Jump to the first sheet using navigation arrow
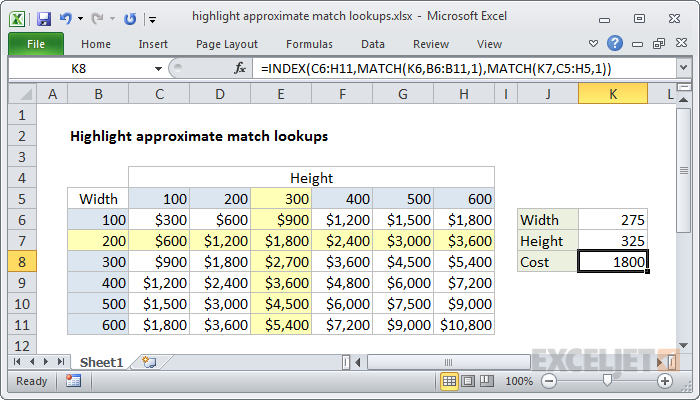700x400 pixels. pyautogui.click(x=15, y=361)
